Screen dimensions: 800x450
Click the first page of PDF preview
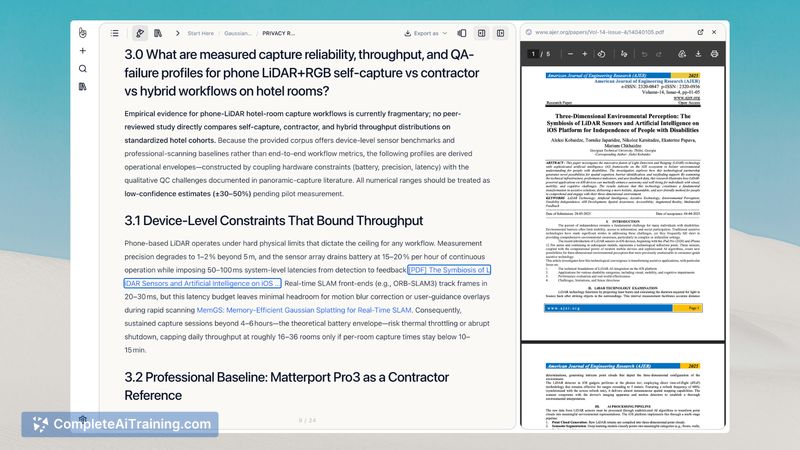pyautogui.click(x=623, y=203)
